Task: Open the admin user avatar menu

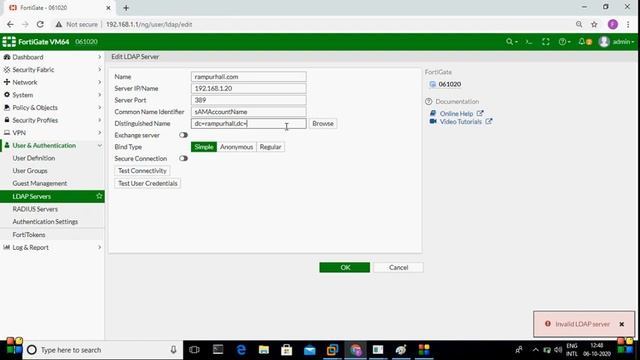Action: [x=616, y=42]
